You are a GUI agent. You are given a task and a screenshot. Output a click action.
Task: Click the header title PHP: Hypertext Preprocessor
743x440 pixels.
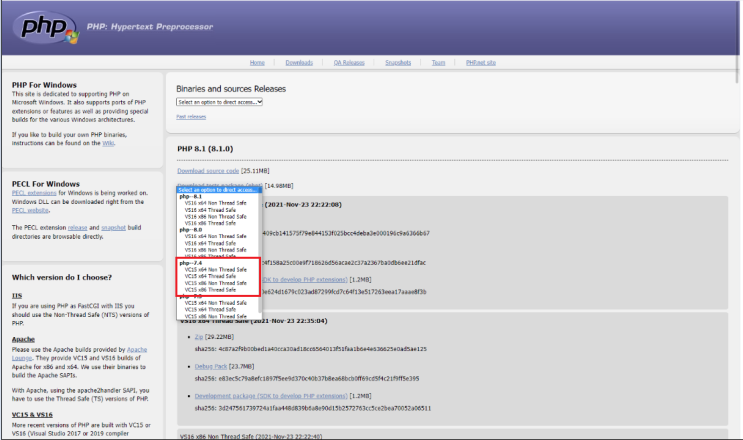click(x=150, y=27)
